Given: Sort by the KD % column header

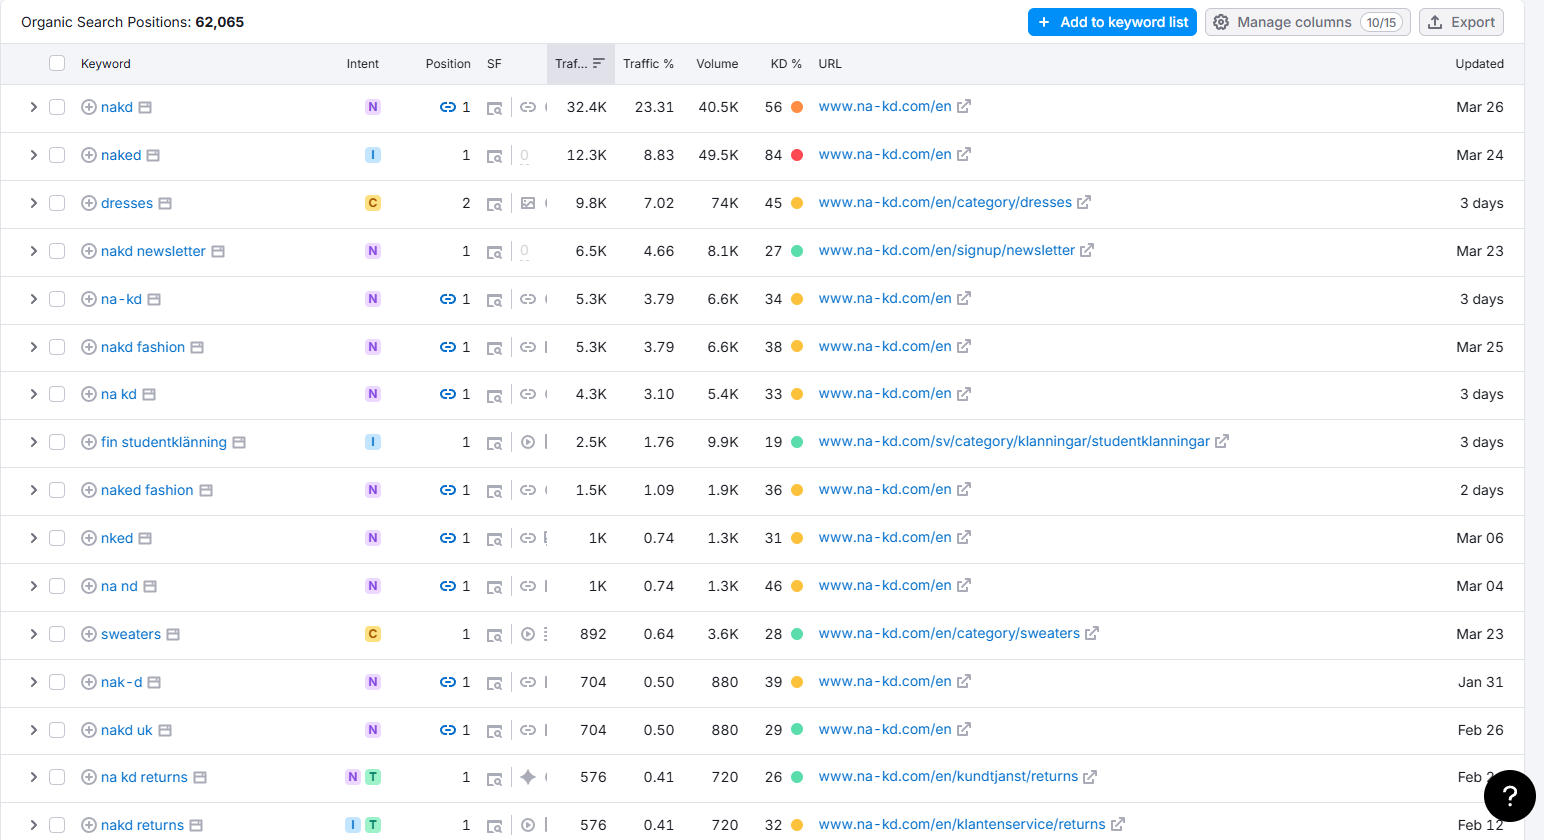Looking at the screenshot, I should [786, 64].
